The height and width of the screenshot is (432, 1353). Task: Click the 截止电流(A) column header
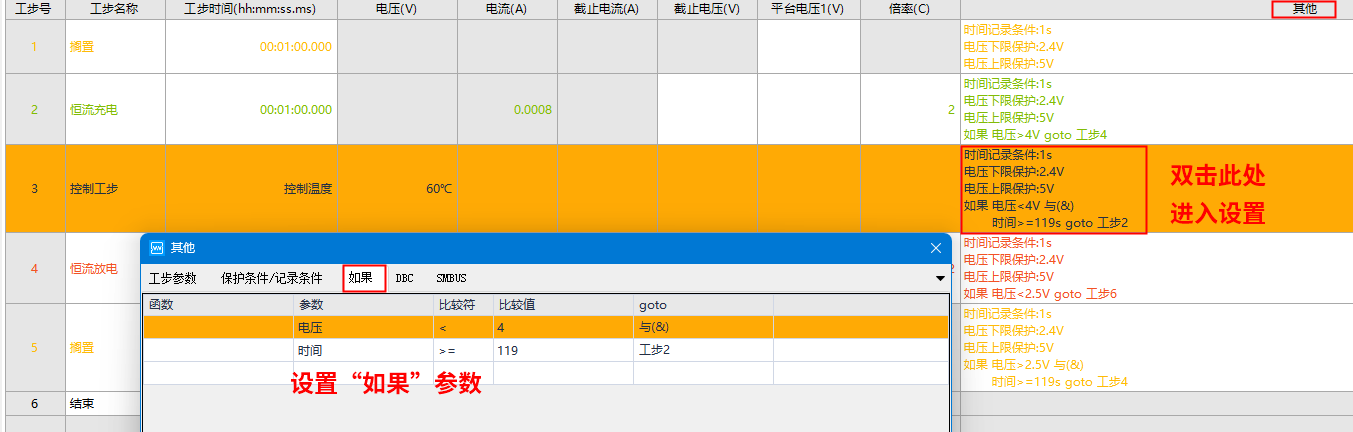coord(607,9)
